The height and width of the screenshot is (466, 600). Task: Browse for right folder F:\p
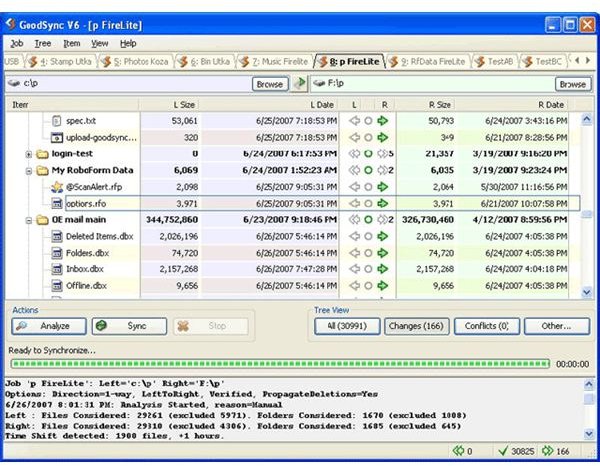(x=573, y=84)
